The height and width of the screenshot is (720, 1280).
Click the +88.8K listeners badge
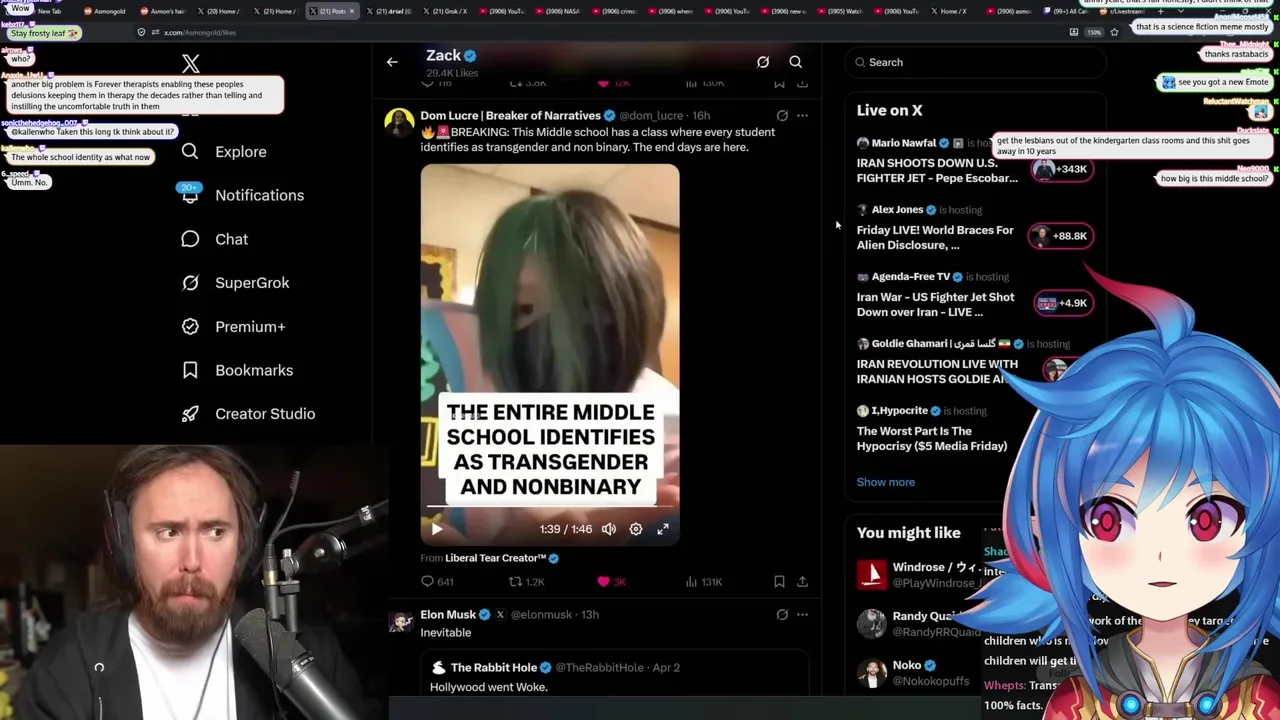pos(1062,236)
